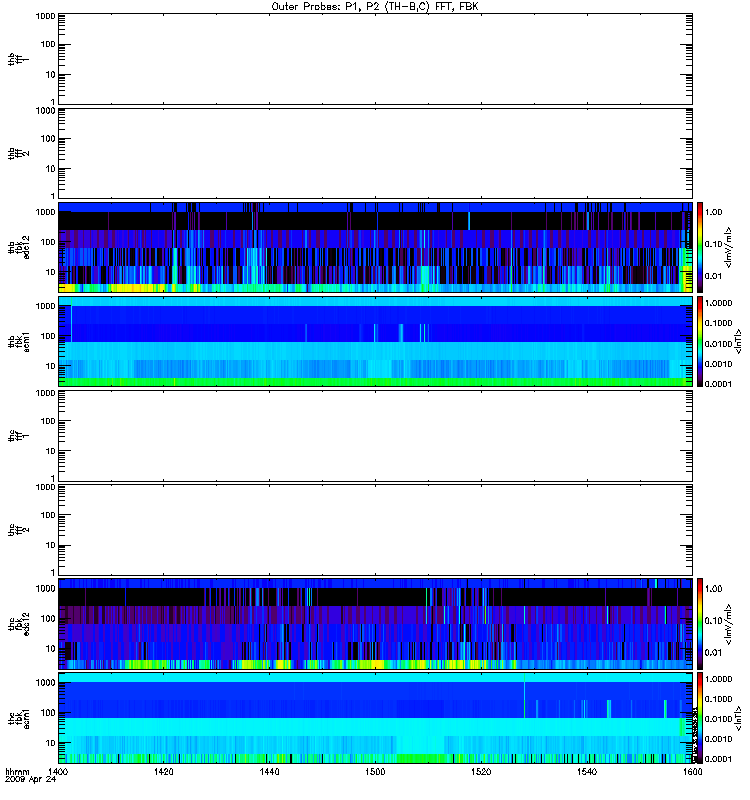Click the thc scm1 color bar
The height and width of the screenshot is (800, 750).
700,718
